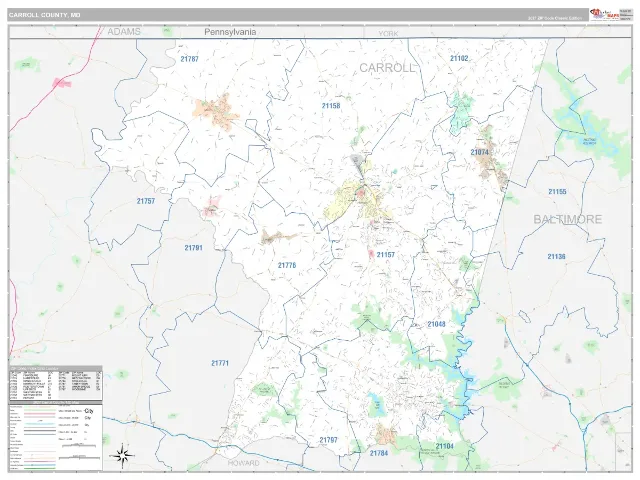Click the ZIP code label 21784

click(x=379, y=453)
